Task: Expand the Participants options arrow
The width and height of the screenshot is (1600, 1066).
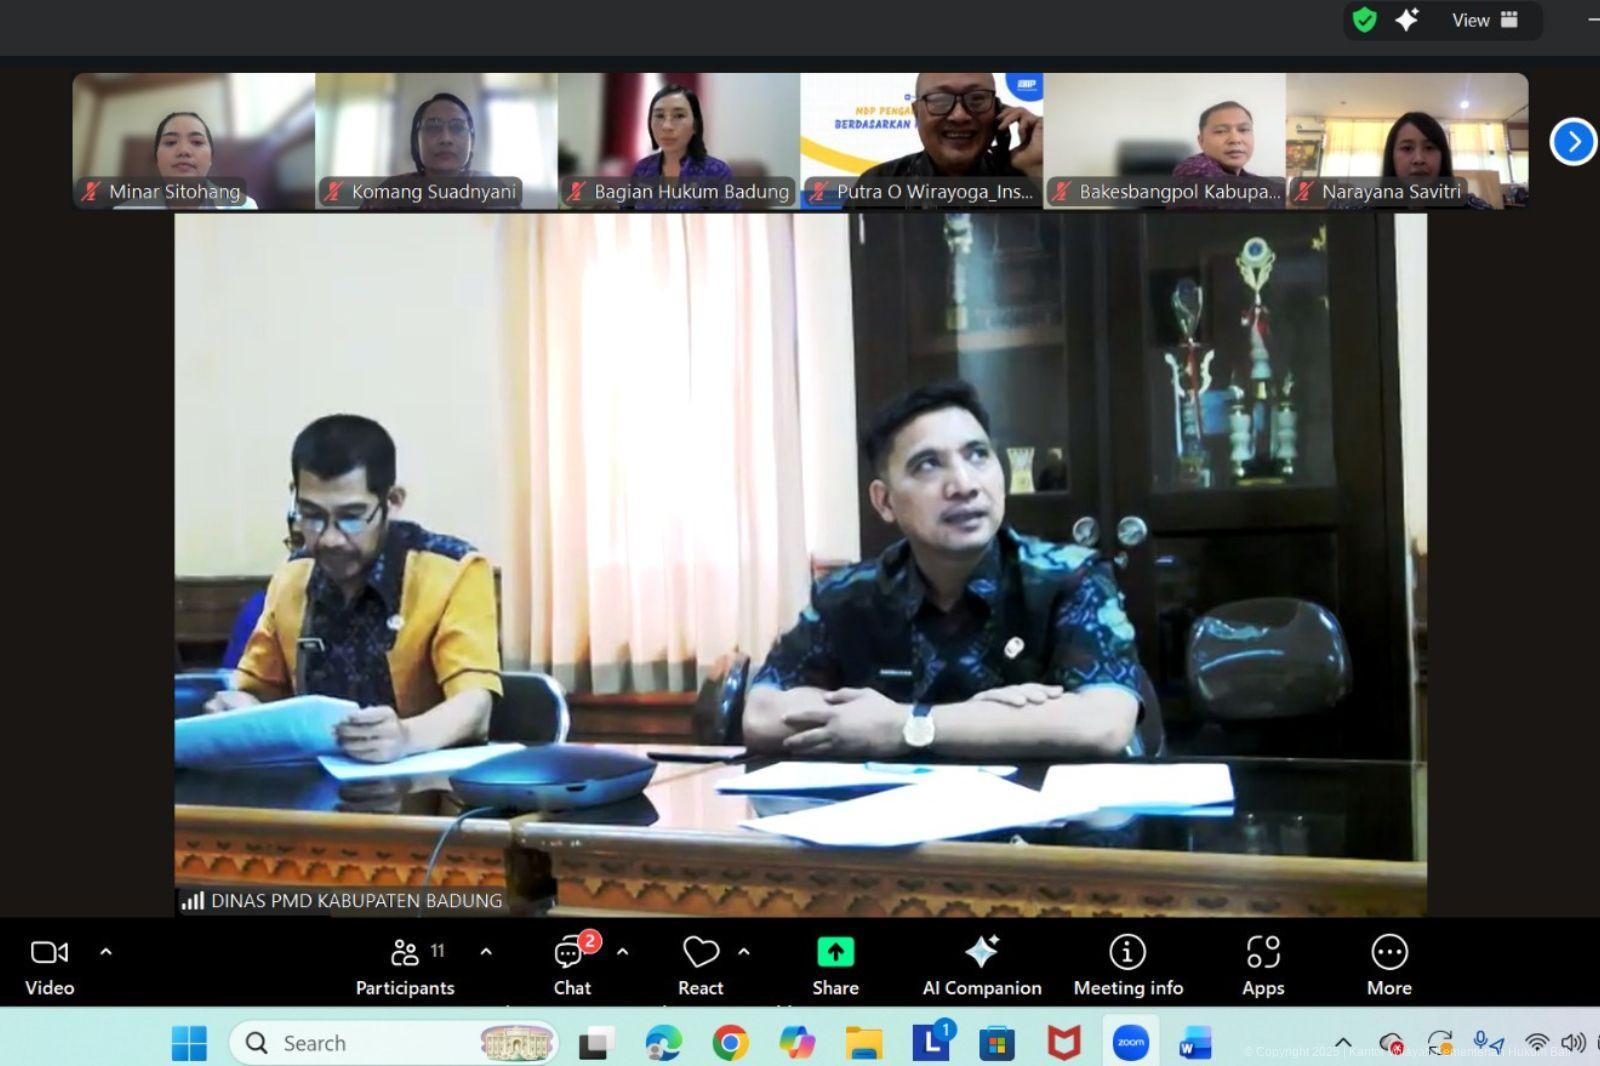Action: [x=486, y=952]
